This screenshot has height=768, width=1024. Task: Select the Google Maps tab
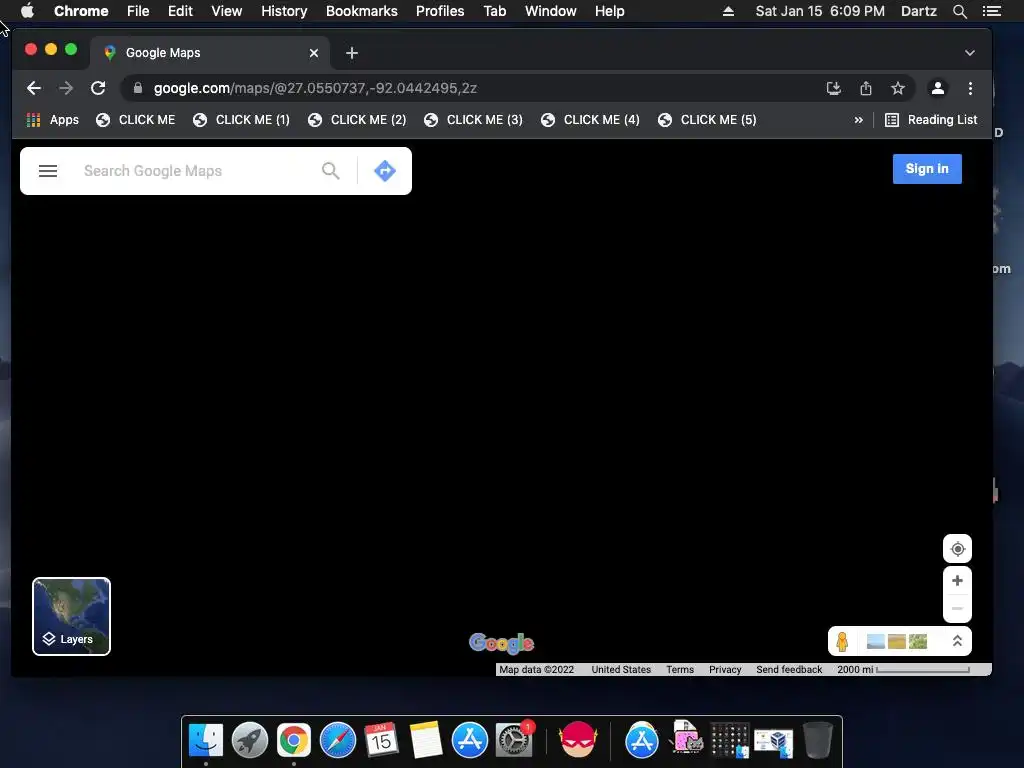[x=209, y=53]
